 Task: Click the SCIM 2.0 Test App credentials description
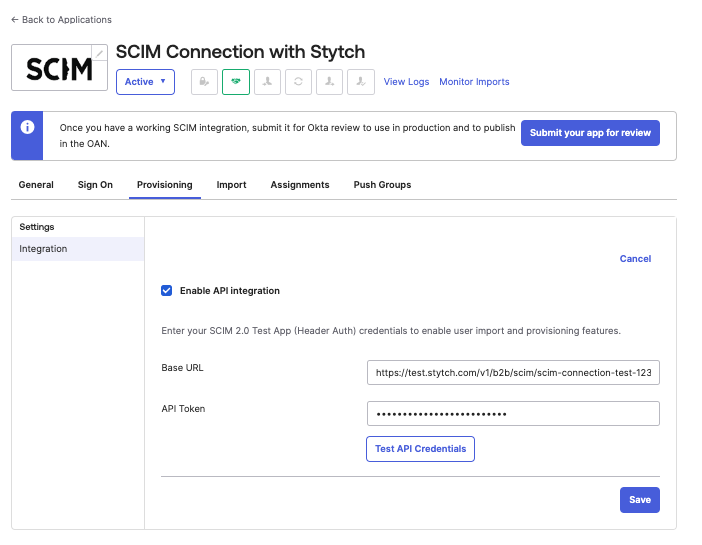coord(391,331)
